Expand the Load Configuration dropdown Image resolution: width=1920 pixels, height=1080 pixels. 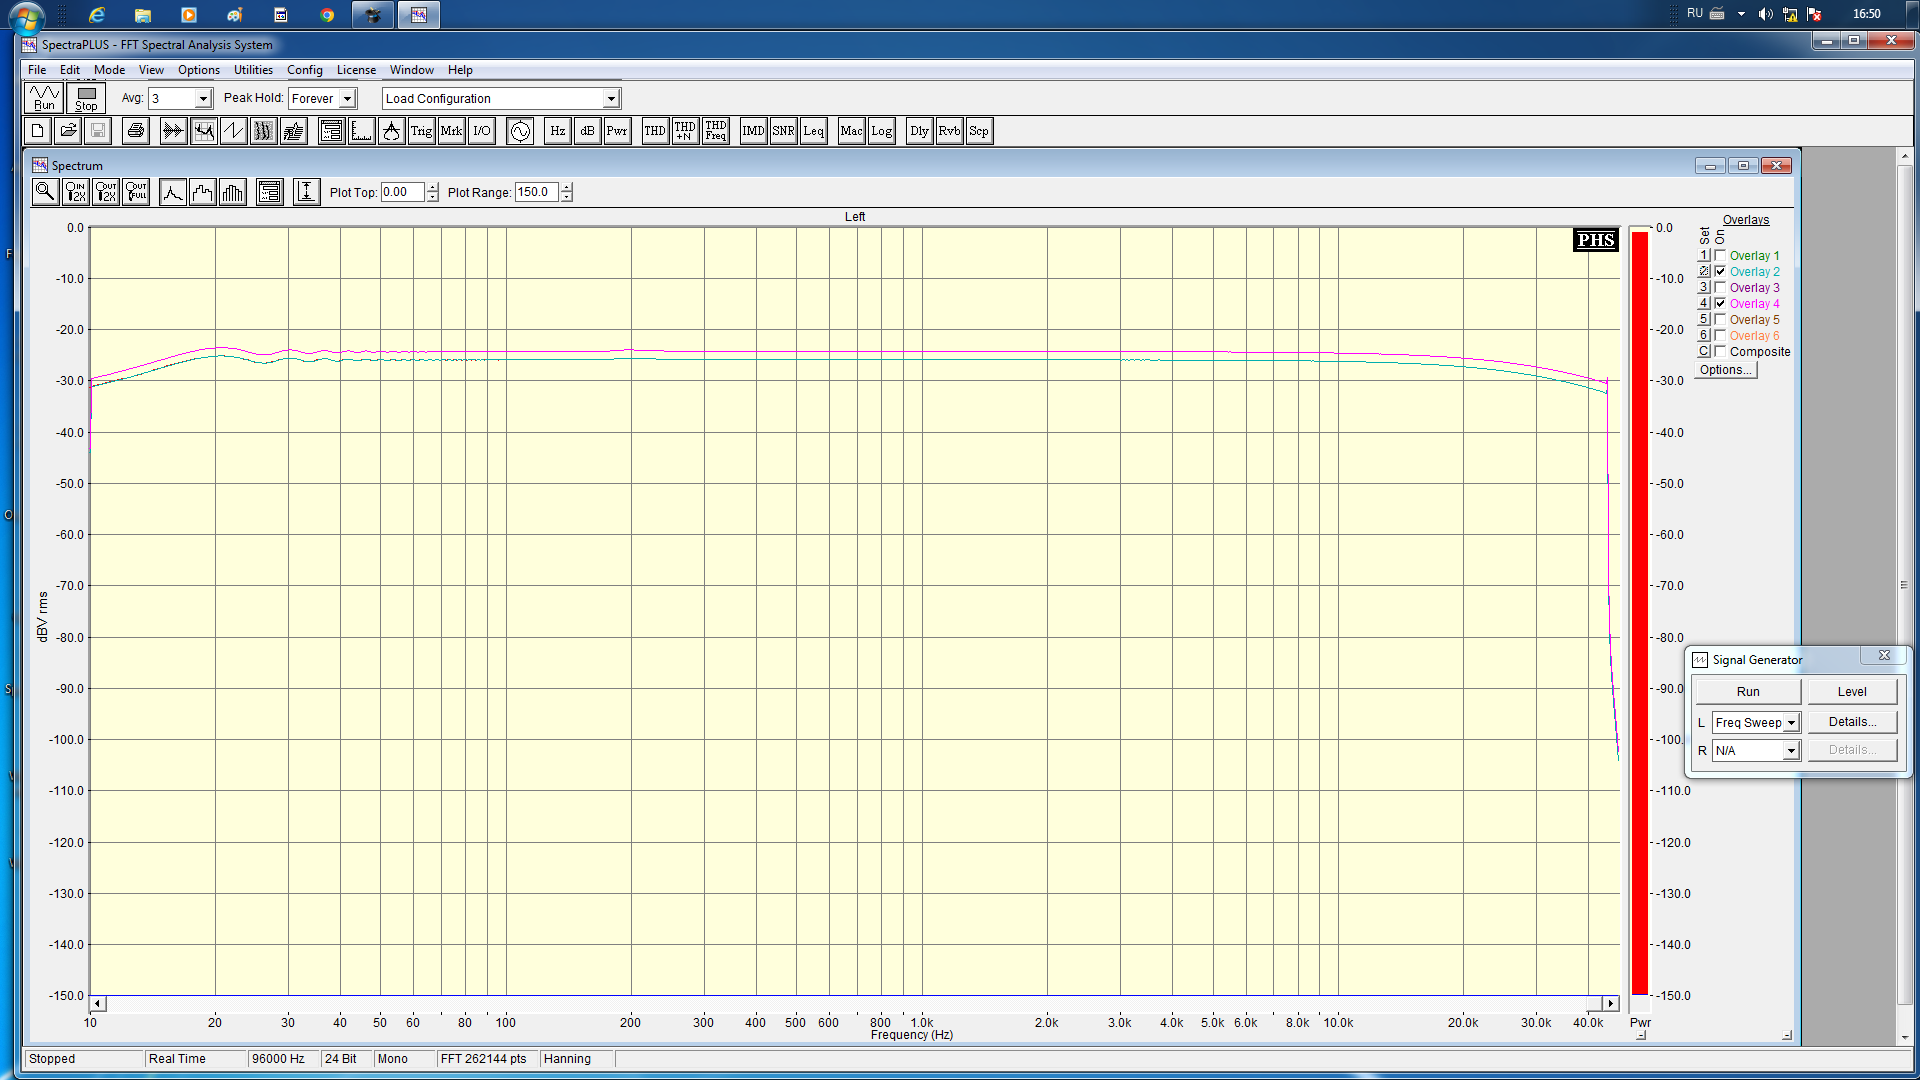tap(611, 99)
